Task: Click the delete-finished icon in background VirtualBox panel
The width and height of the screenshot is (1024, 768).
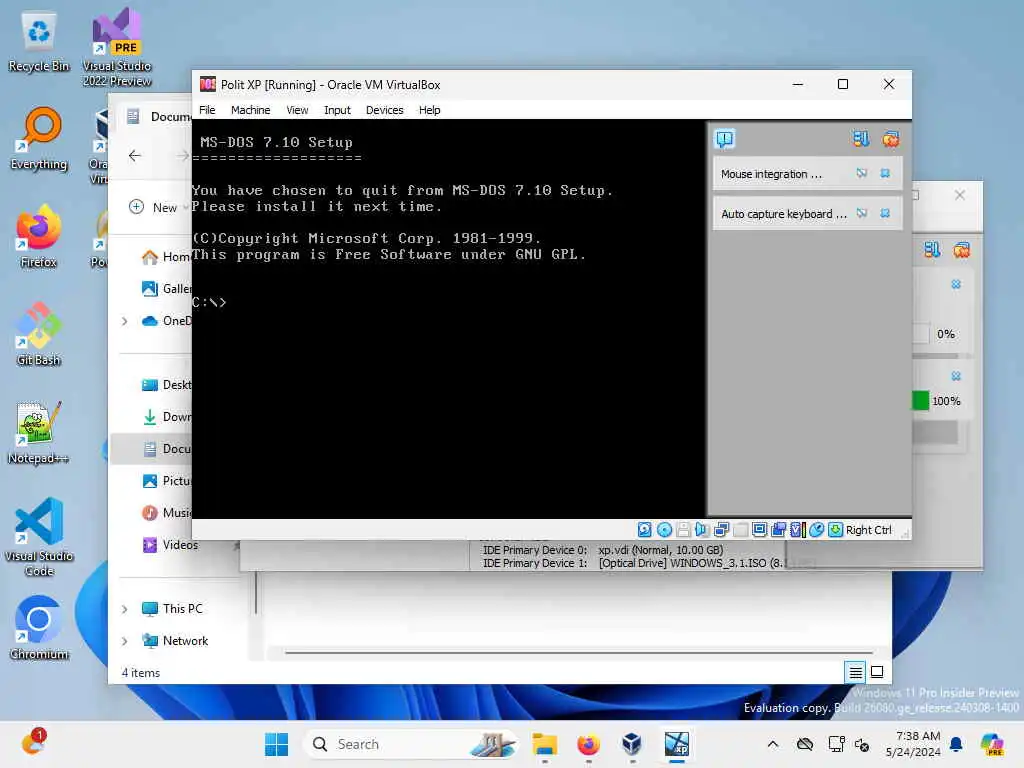Action: click(x=961, y=249)
